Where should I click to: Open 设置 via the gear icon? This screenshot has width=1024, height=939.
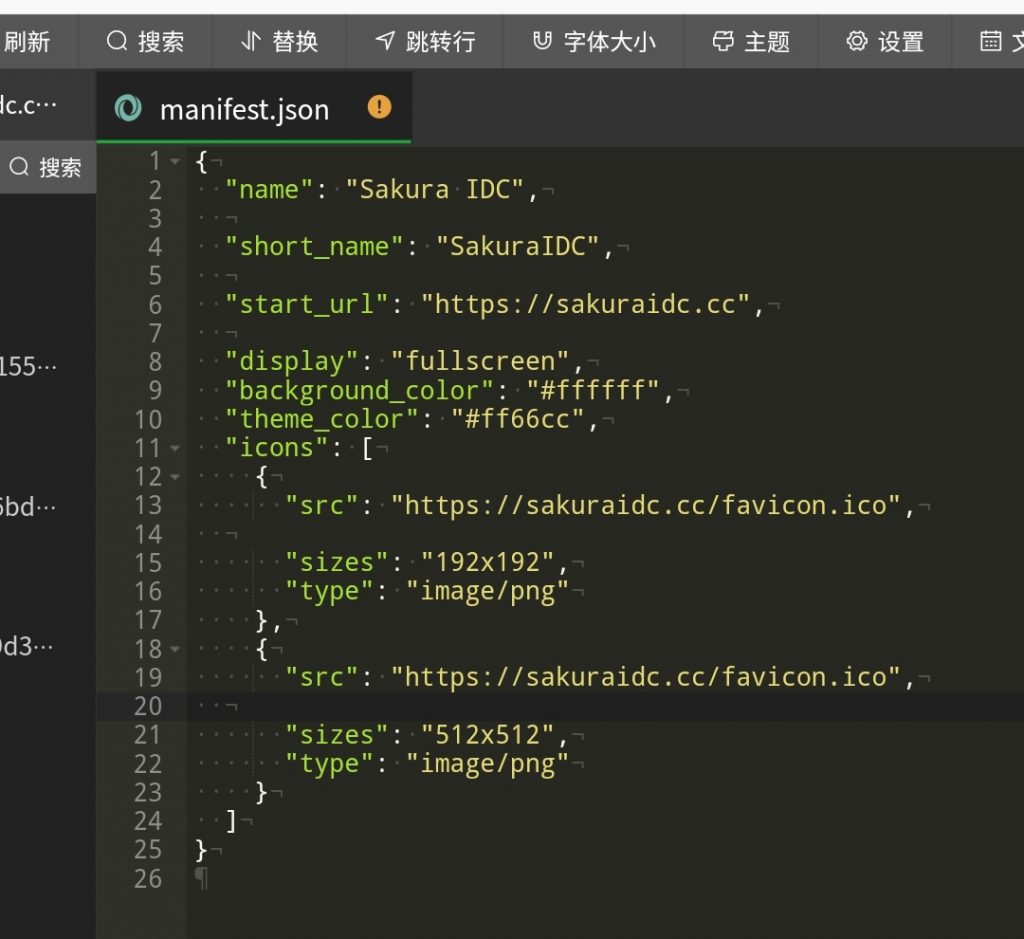coord(857,41)
